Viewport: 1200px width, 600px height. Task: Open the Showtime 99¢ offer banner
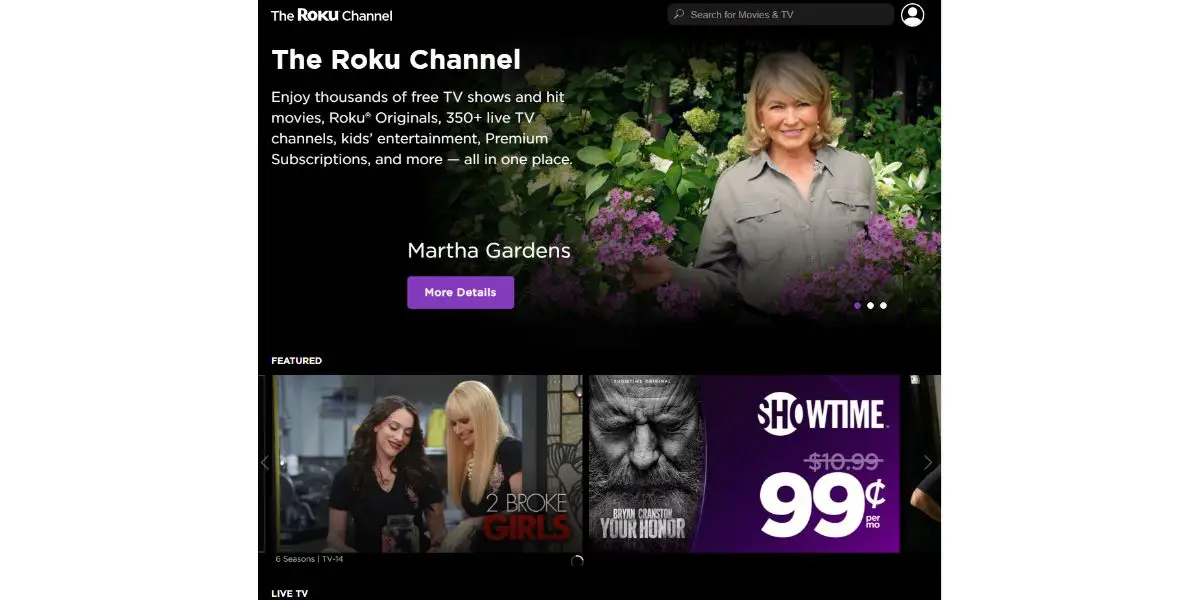[x=744, y=463]
